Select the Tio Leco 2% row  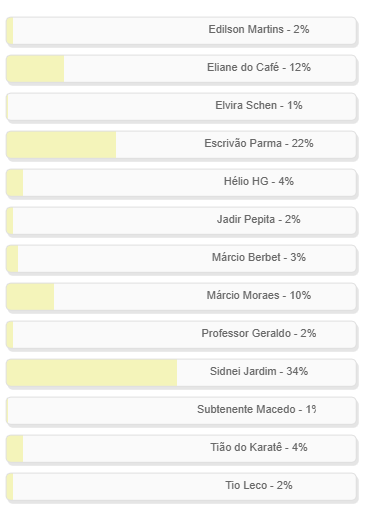[181, 486]
